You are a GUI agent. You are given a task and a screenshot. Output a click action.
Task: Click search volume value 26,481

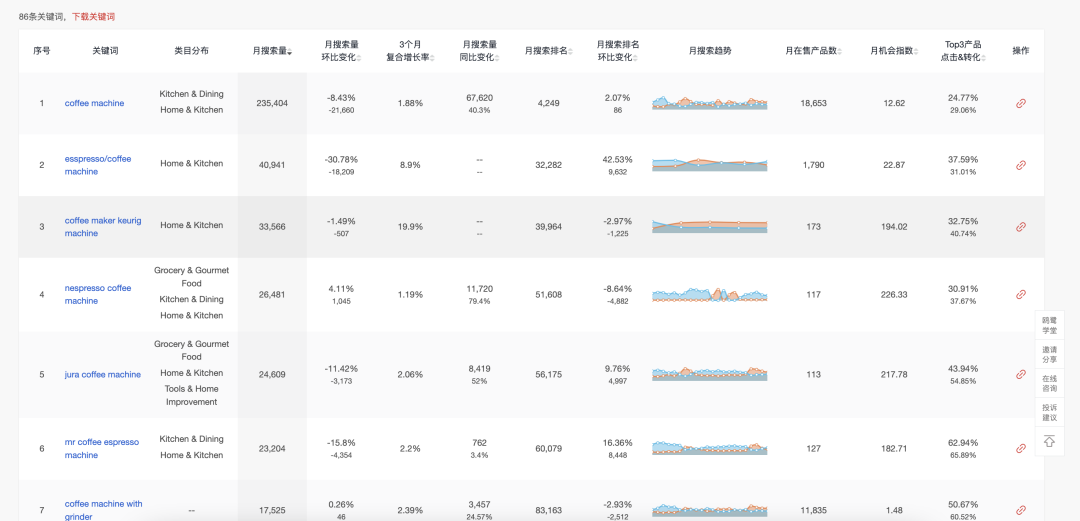(x=272, y=294)
